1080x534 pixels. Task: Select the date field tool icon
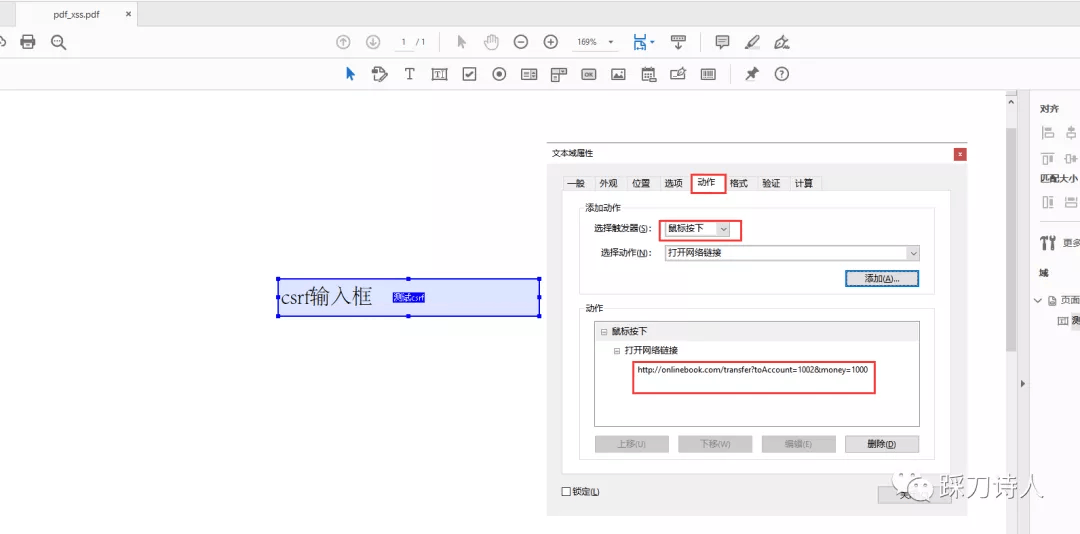(648, 74)
